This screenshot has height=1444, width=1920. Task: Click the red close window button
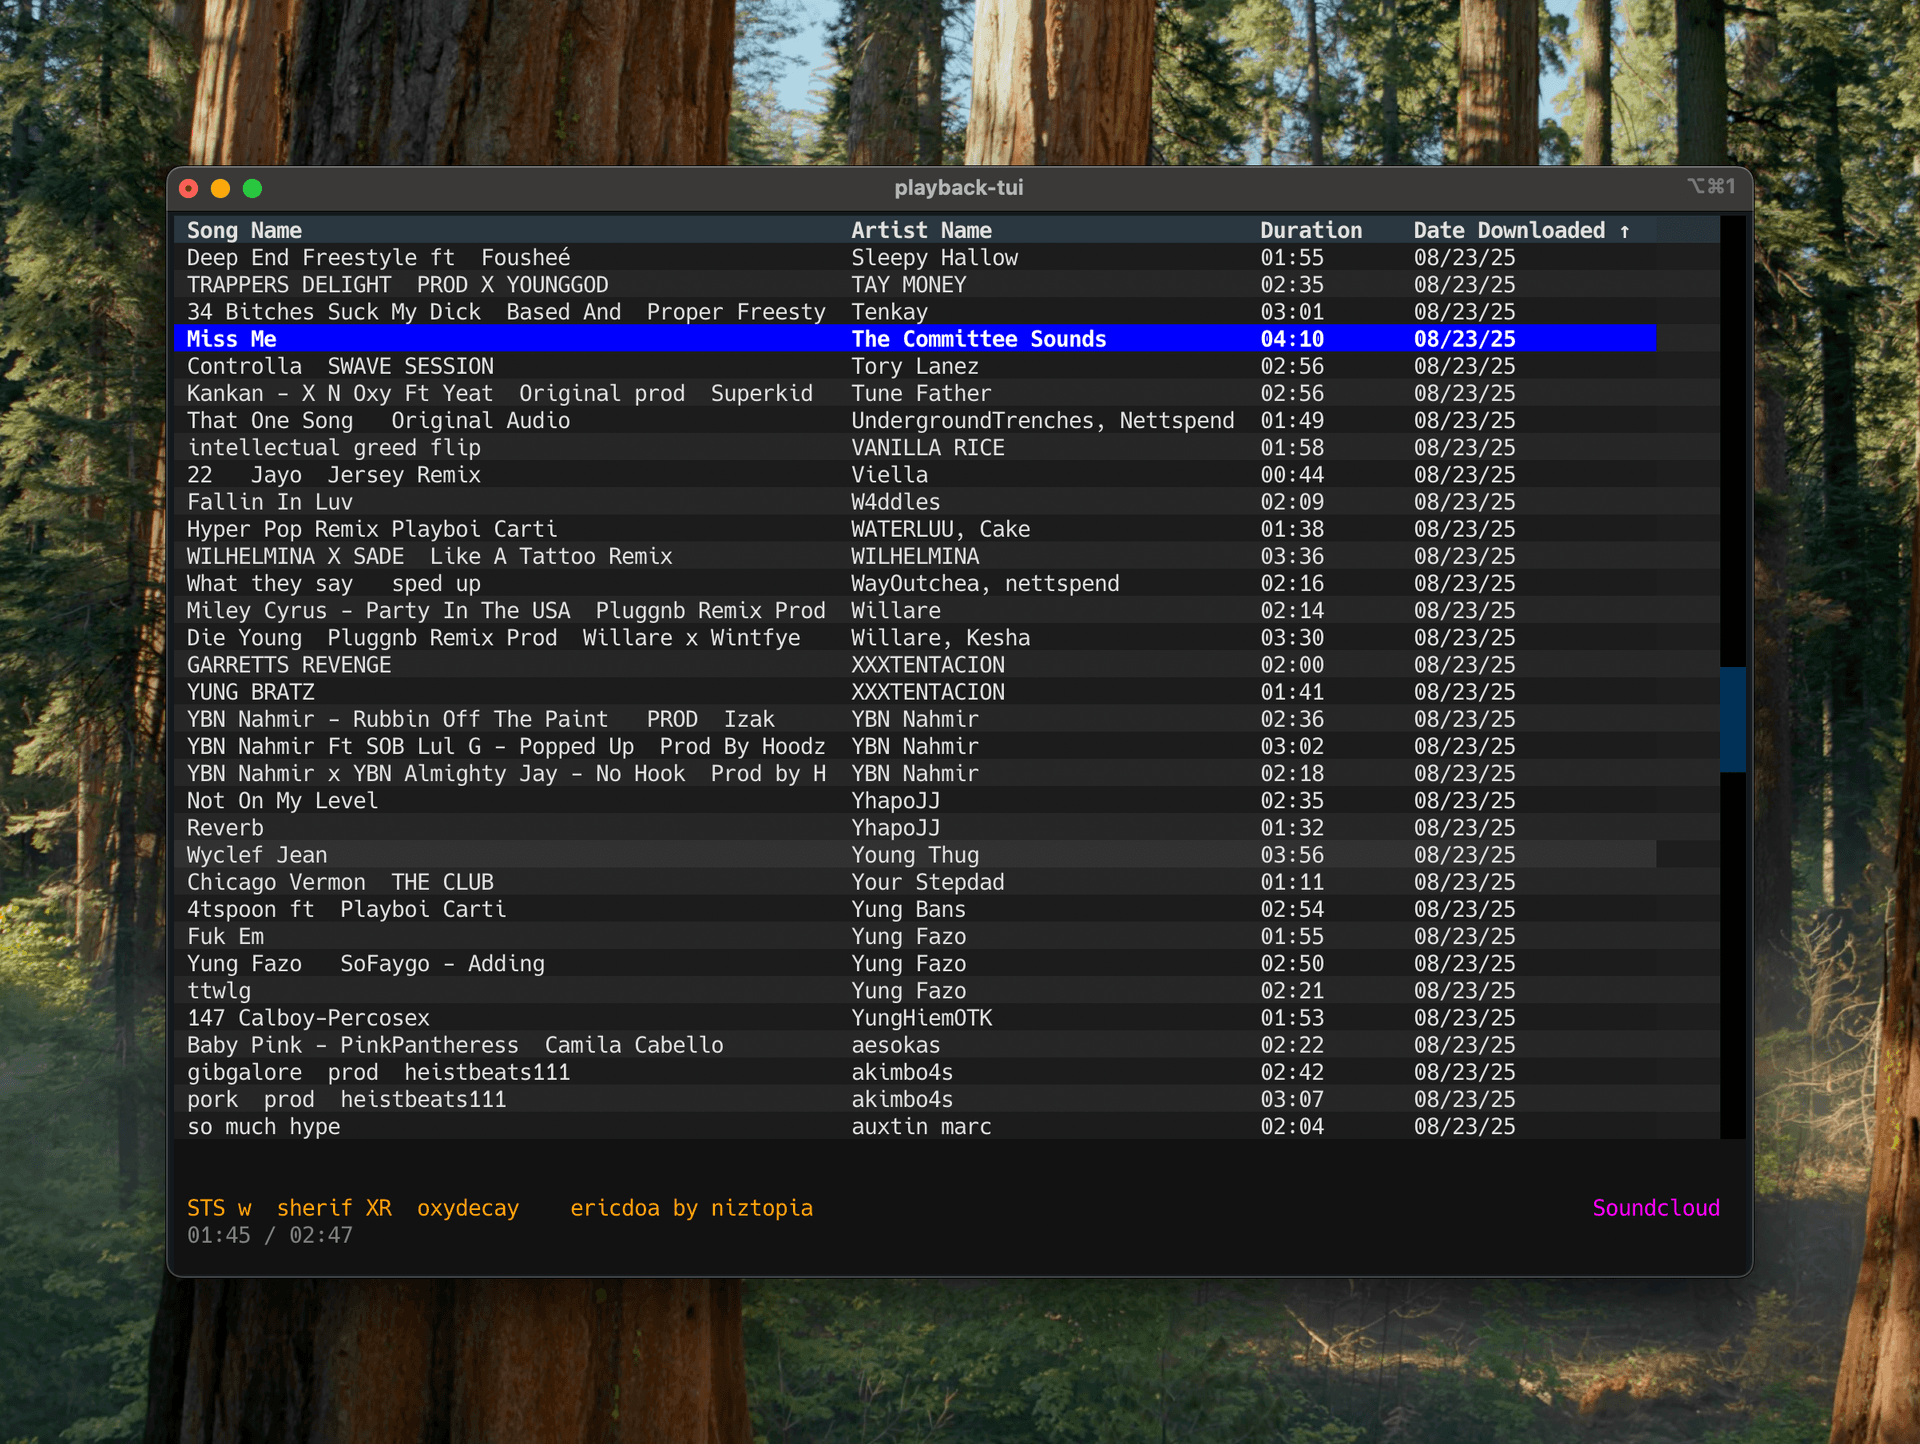[188, 188]
